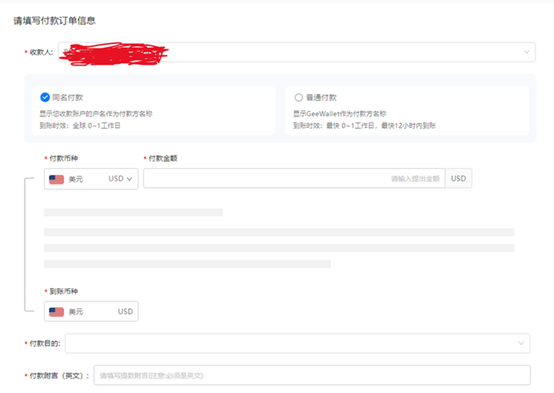Open the 付款目的 dropdown
The height and width of the screenshot is (393, 554).
[297, 343]
